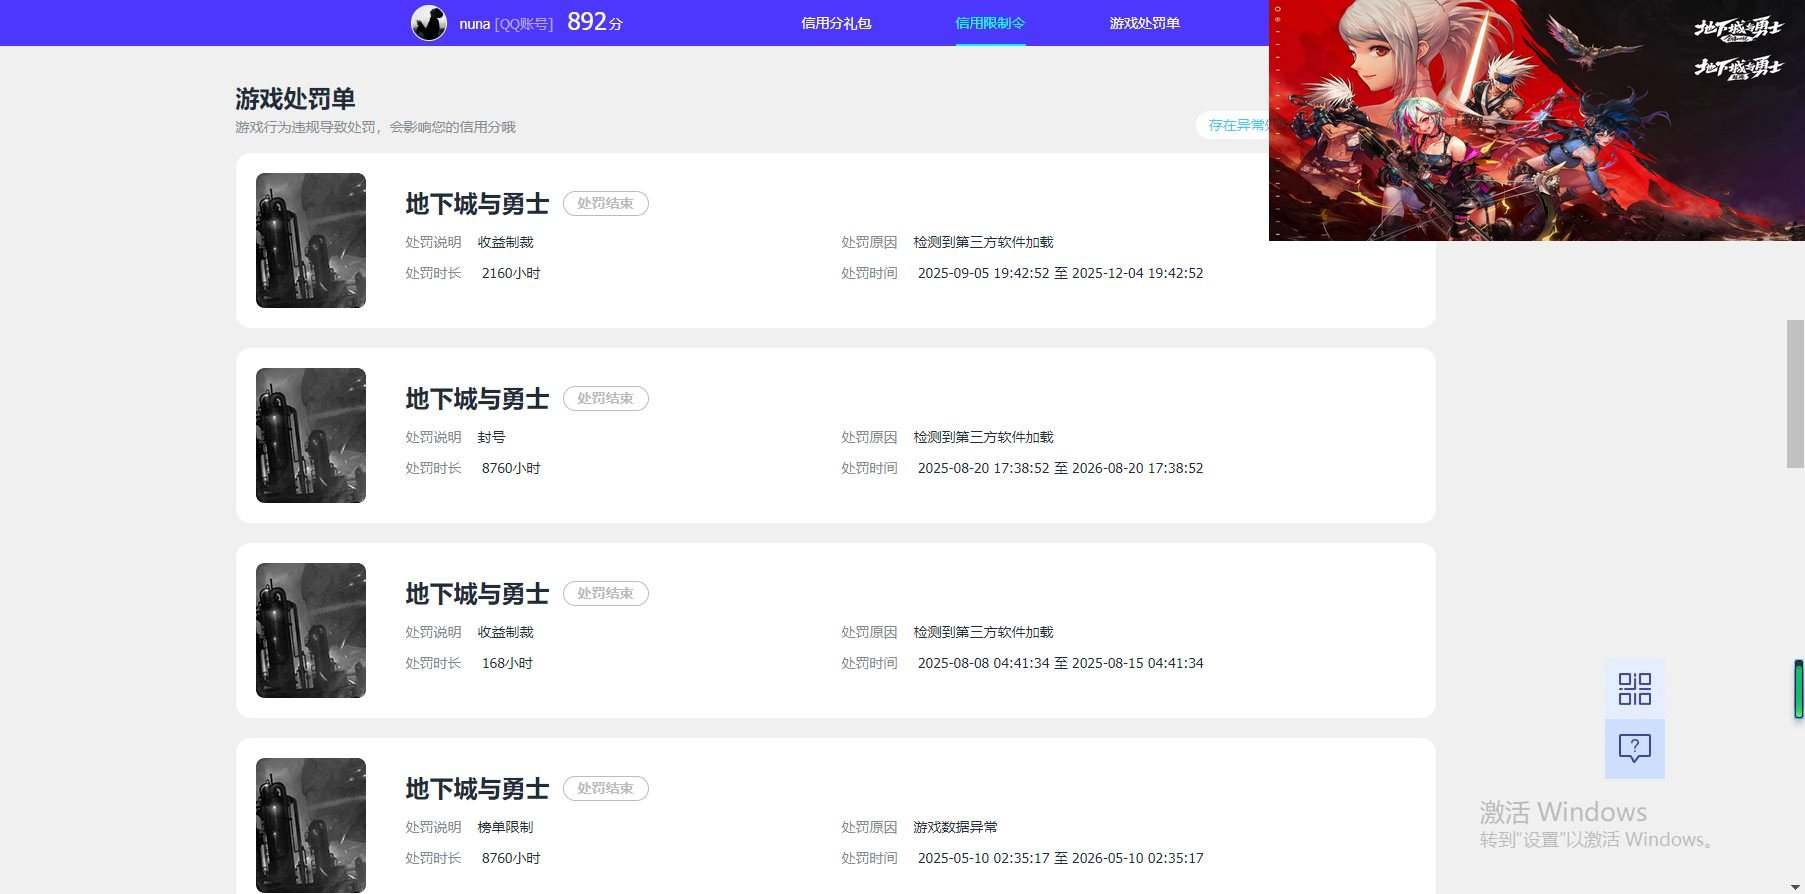The height and width of the screenshot is (894, 1805).
Task: Click the nuna user avatar icon
Action: point(429,23)
